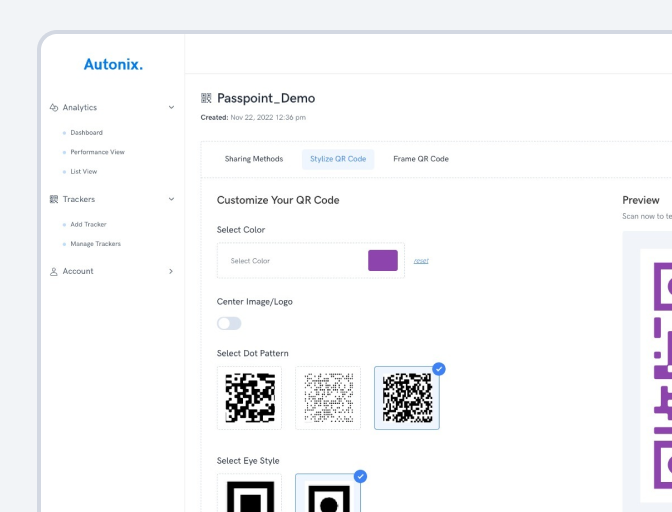672x512 pixels.
Task: Select the small dotted dot pattern
Action: [328, 398]
